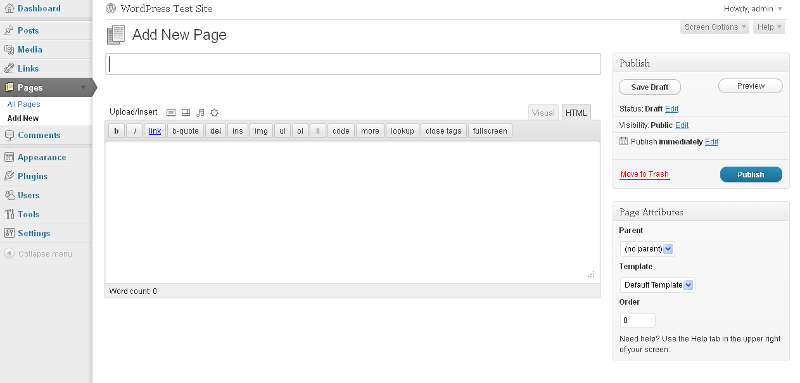Click the Collapse menu text
Viewport: 800px width, 383px height.
click(x=45, y=254)
